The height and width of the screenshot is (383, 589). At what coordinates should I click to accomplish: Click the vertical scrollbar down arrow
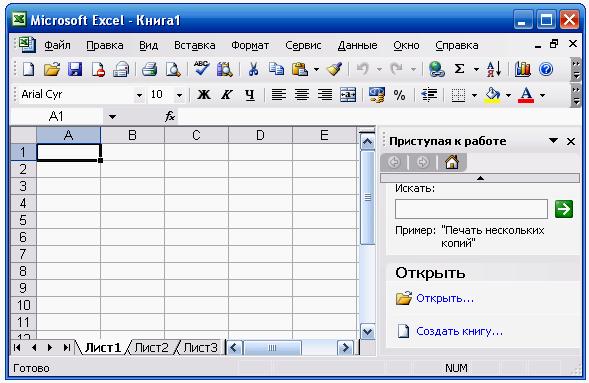point(367,332)
